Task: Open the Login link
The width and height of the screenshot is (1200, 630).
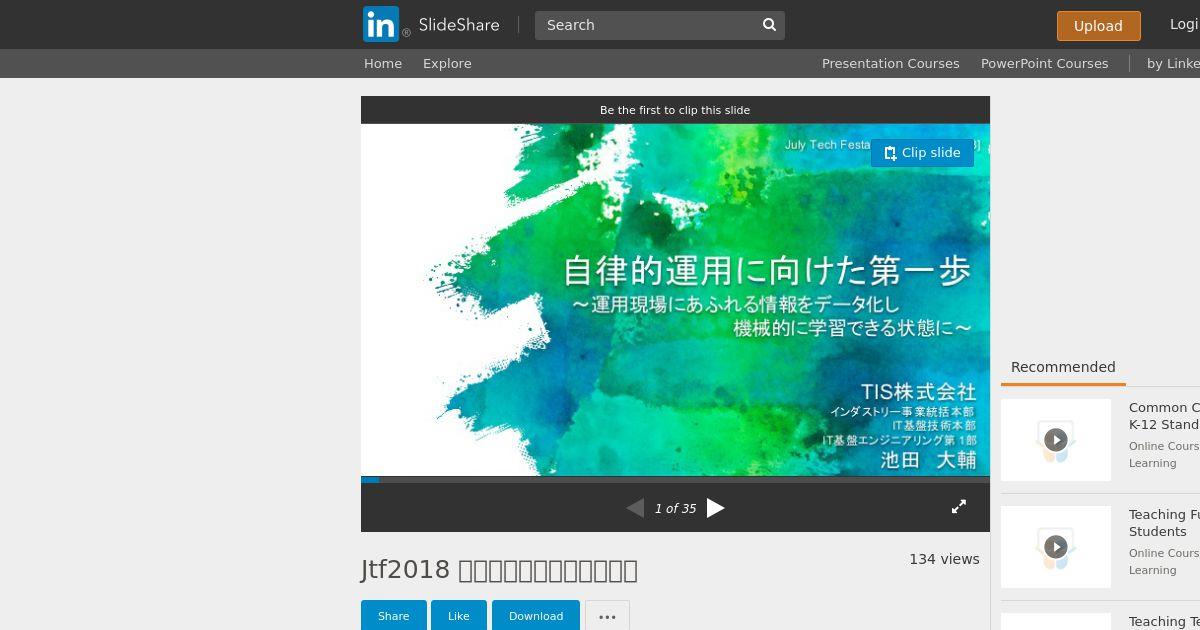Action: point(1185,25)
